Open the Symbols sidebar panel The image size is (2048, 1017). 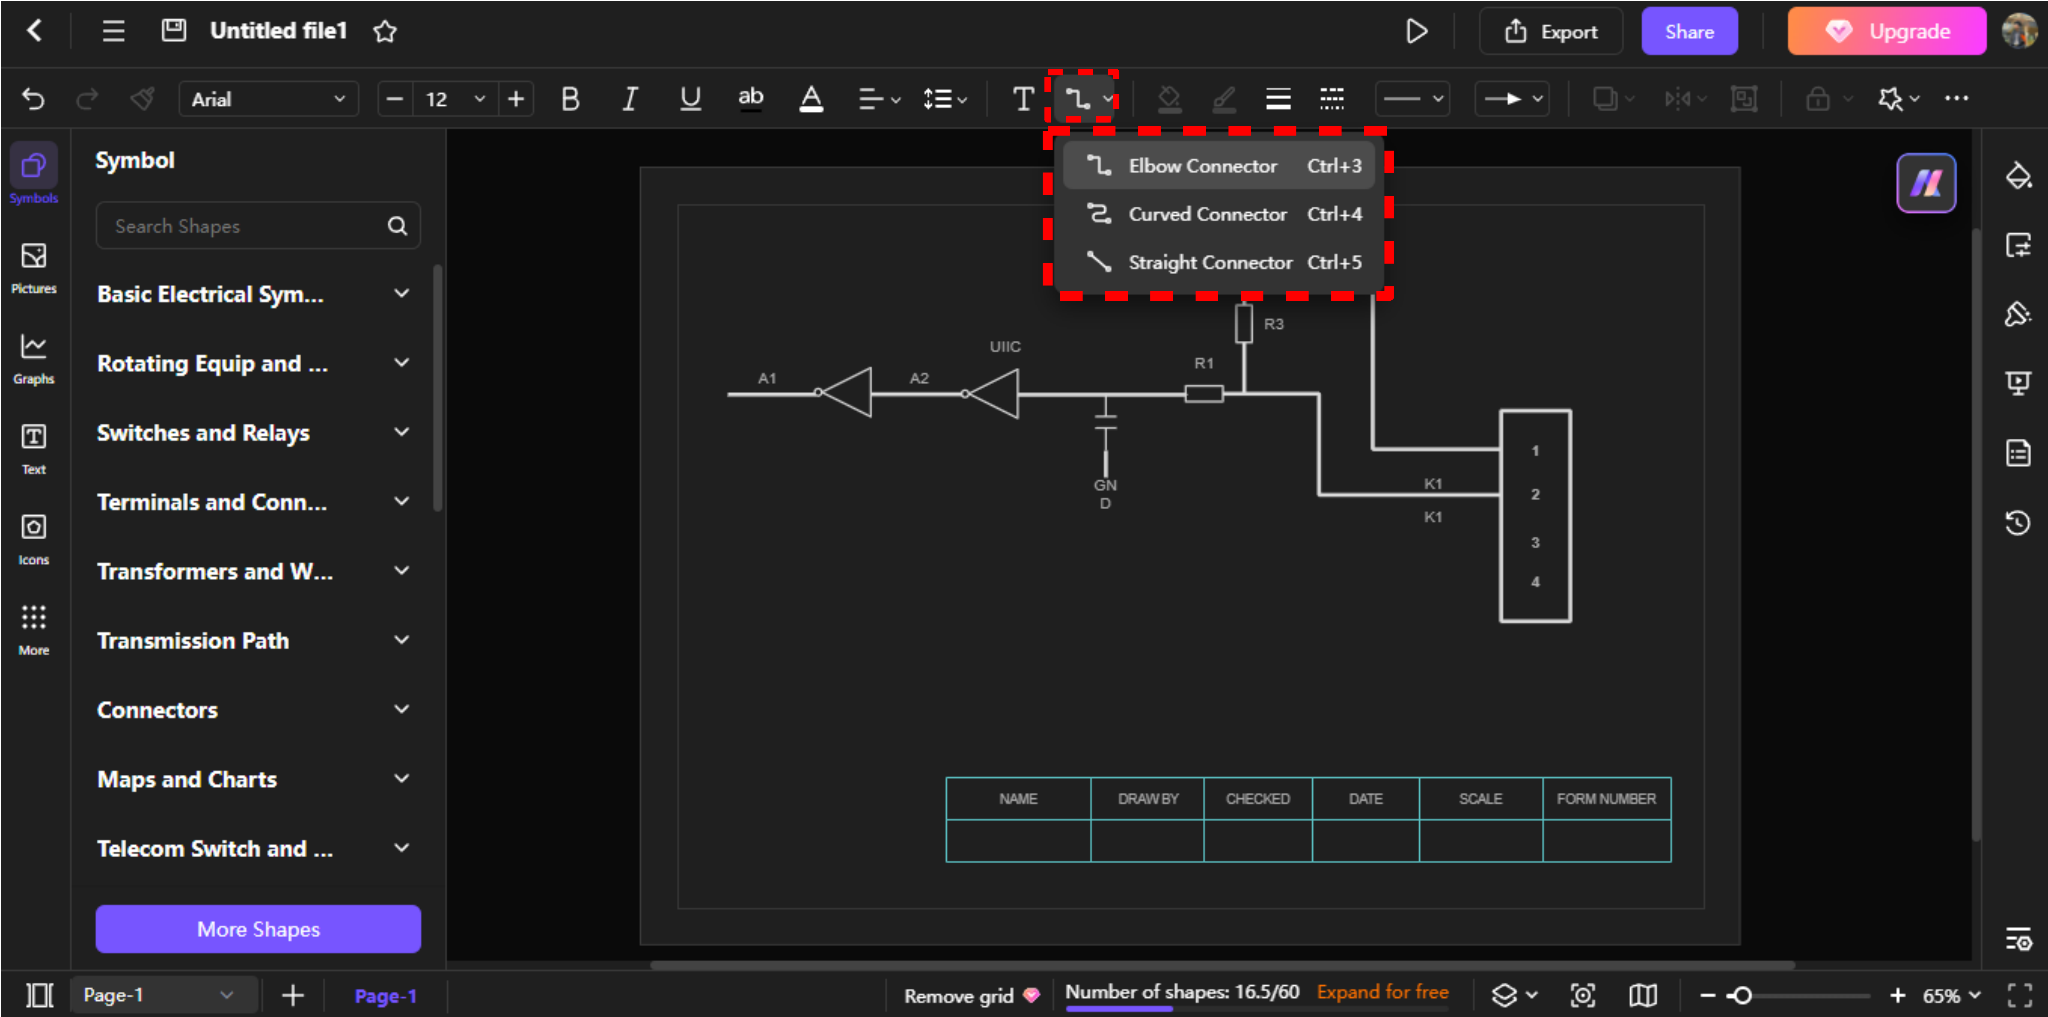pos(34,175)
